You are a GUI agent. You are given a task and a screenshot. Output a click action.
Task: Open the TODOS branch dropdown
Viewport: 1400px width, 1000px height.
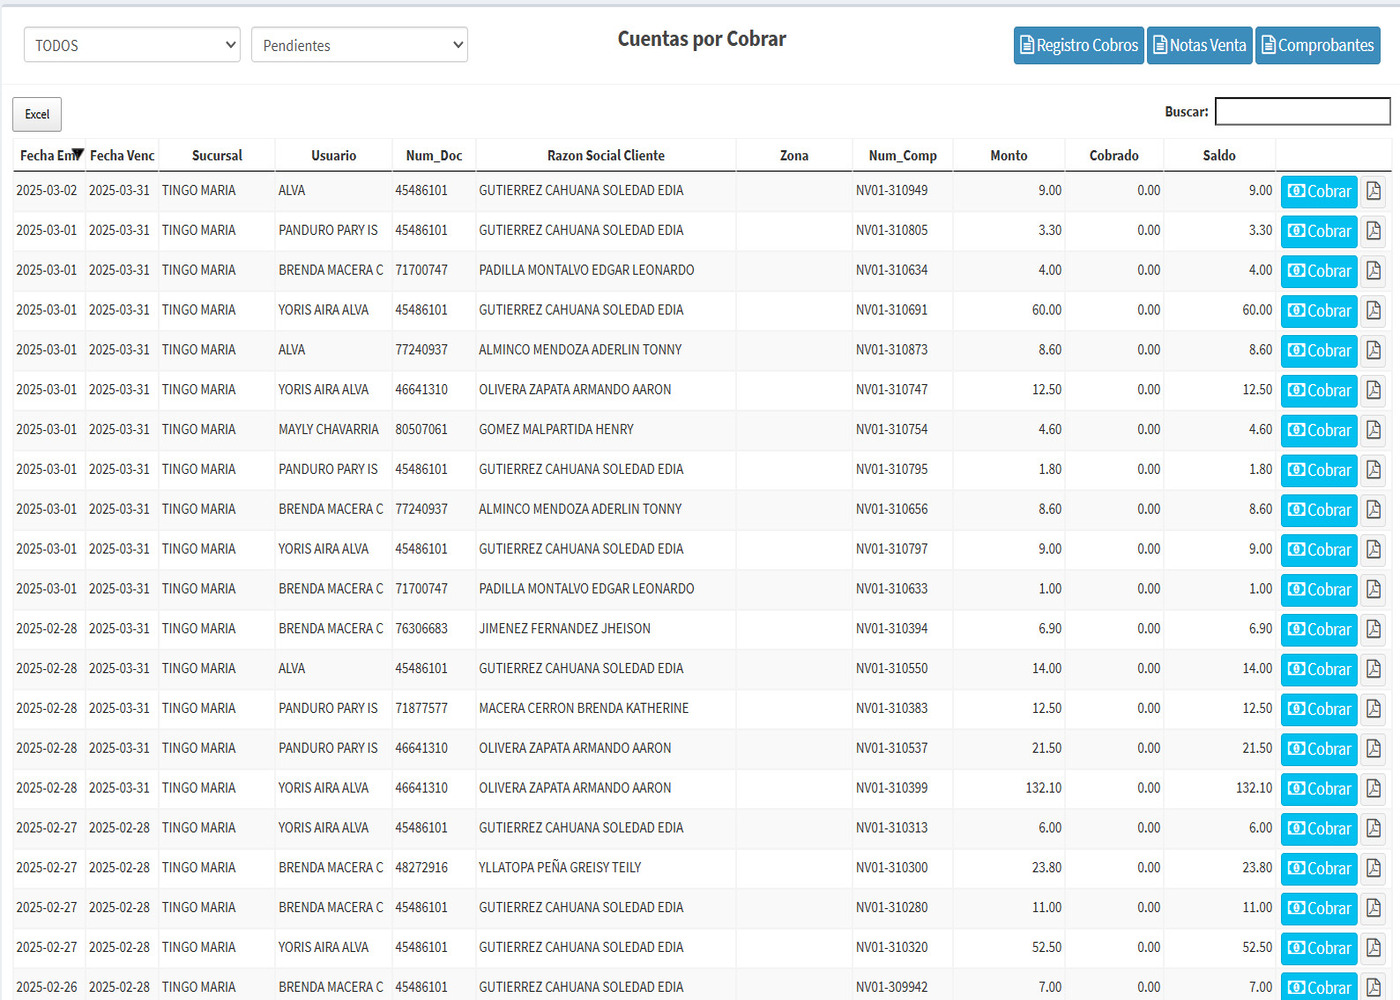coord(132,45)
